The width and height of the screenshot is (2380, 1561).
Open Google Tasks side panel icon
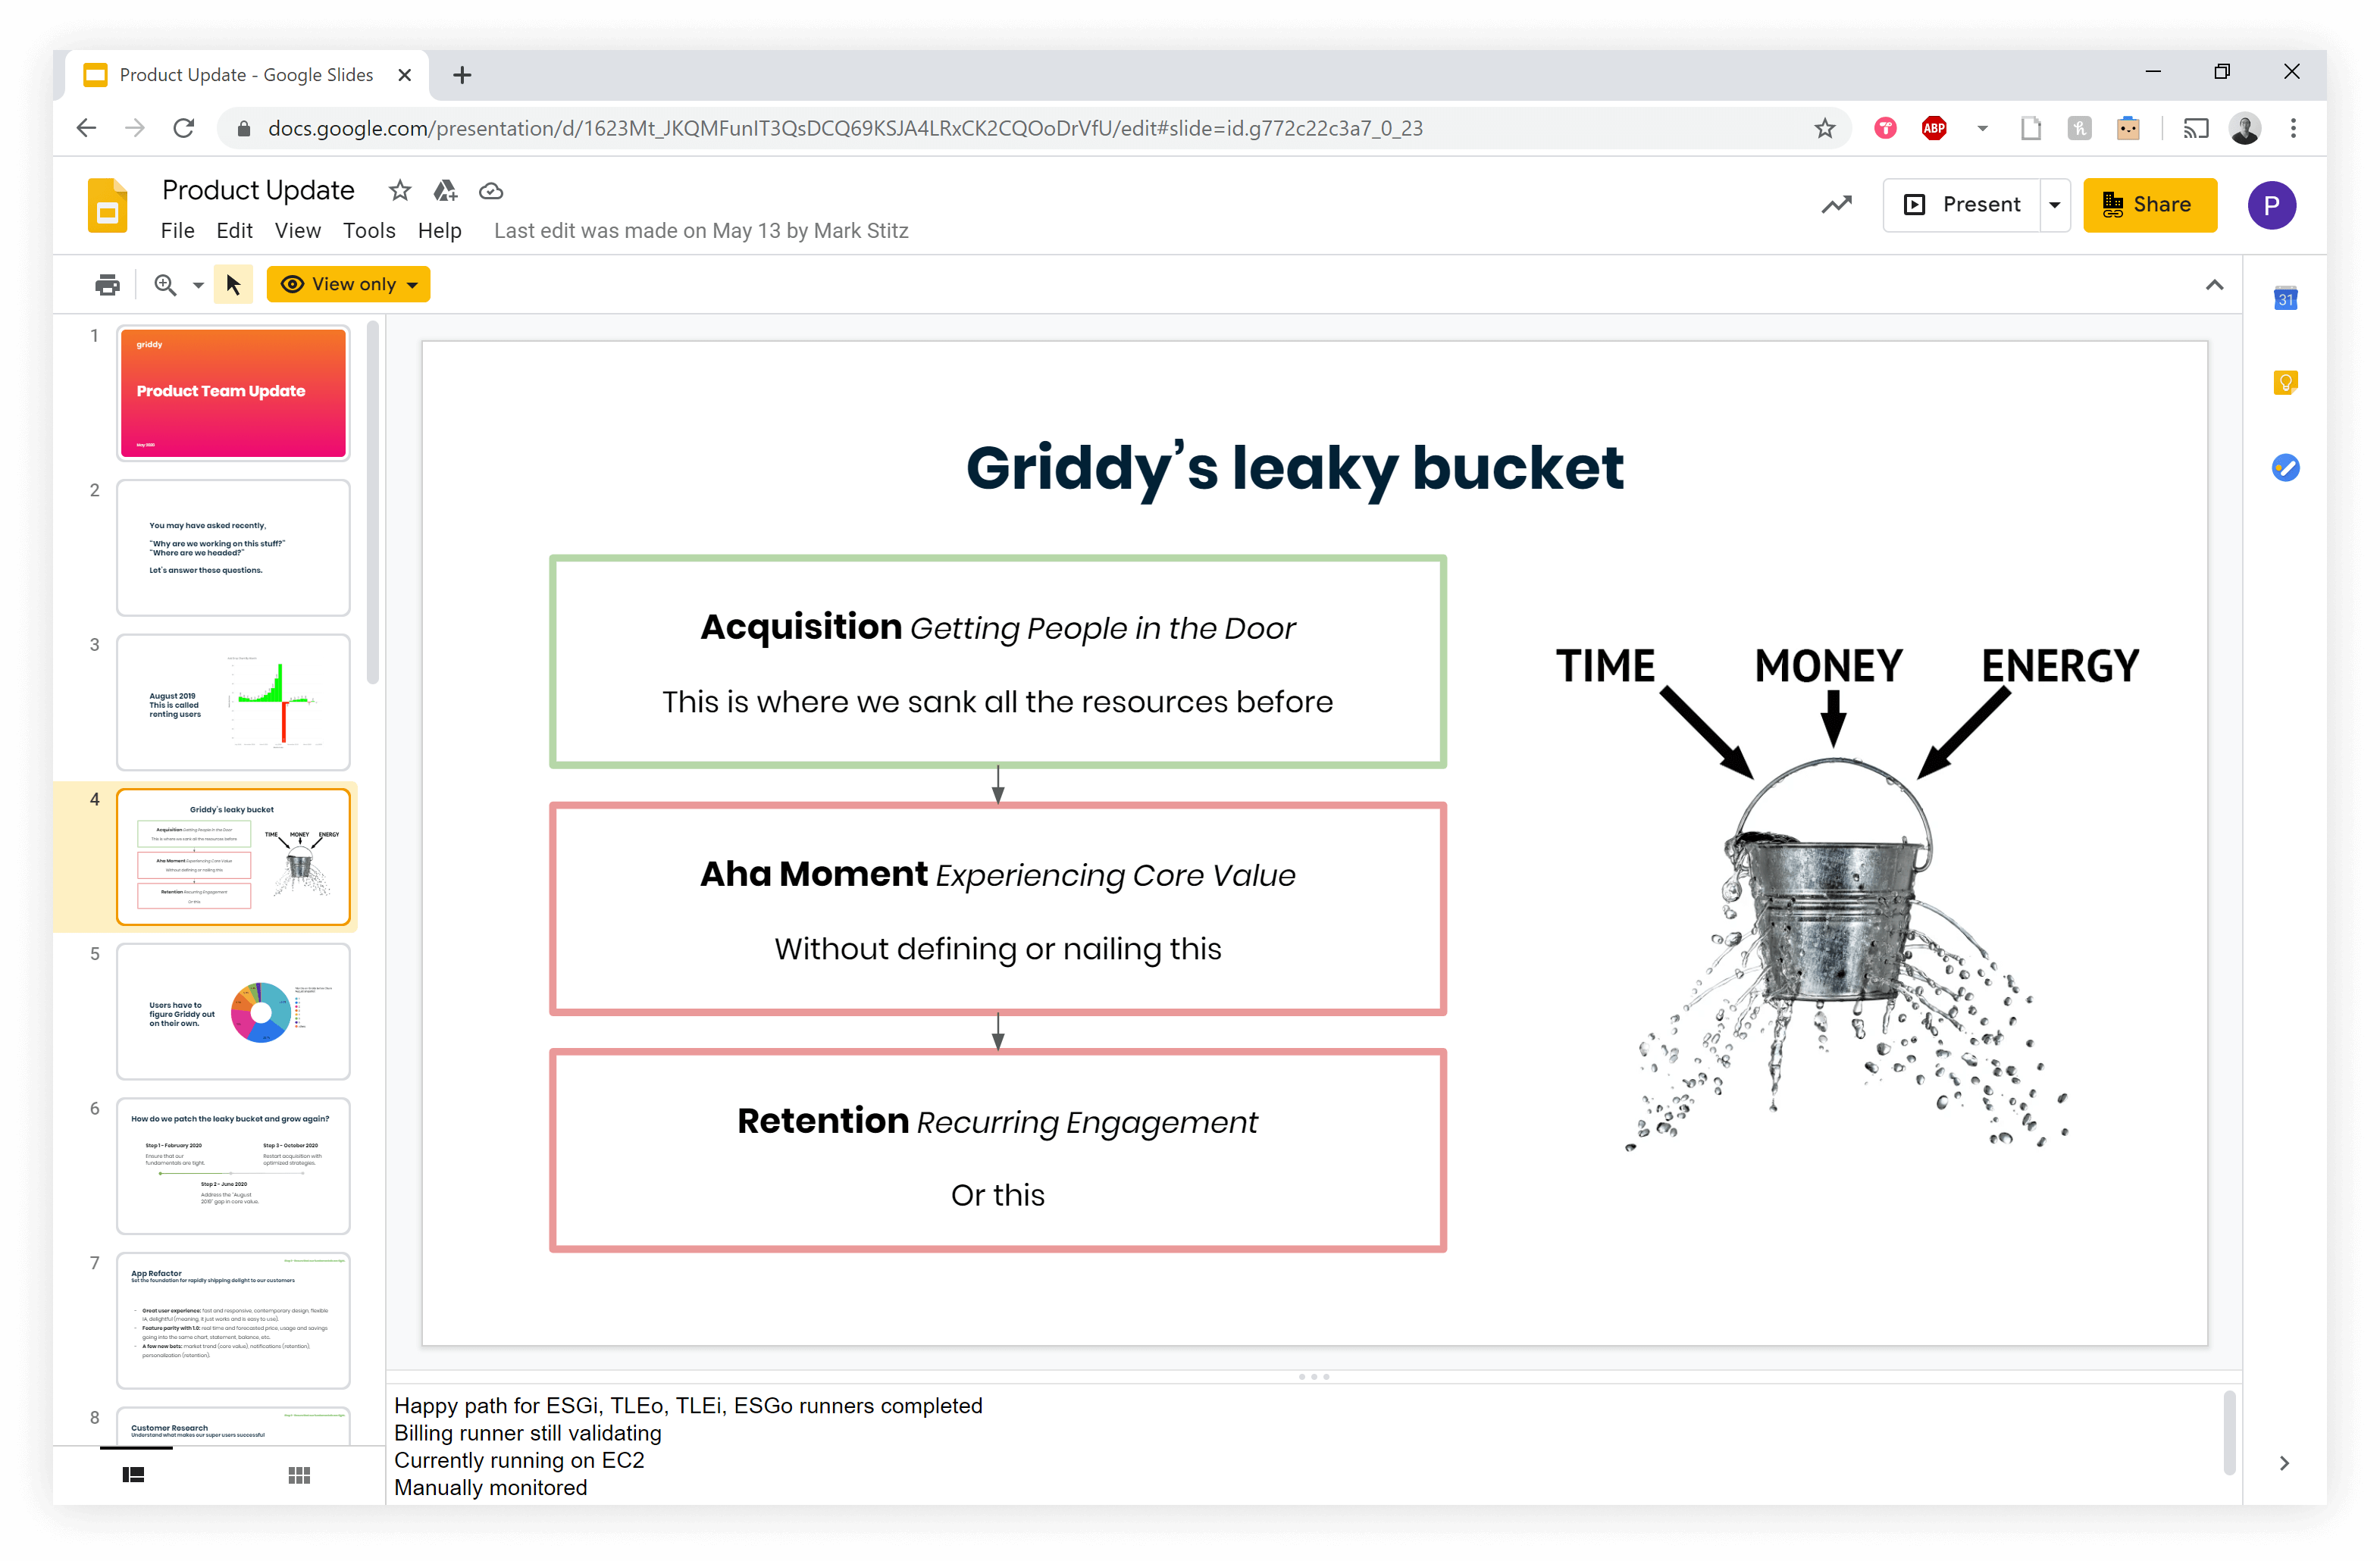tap(2285, 467)
